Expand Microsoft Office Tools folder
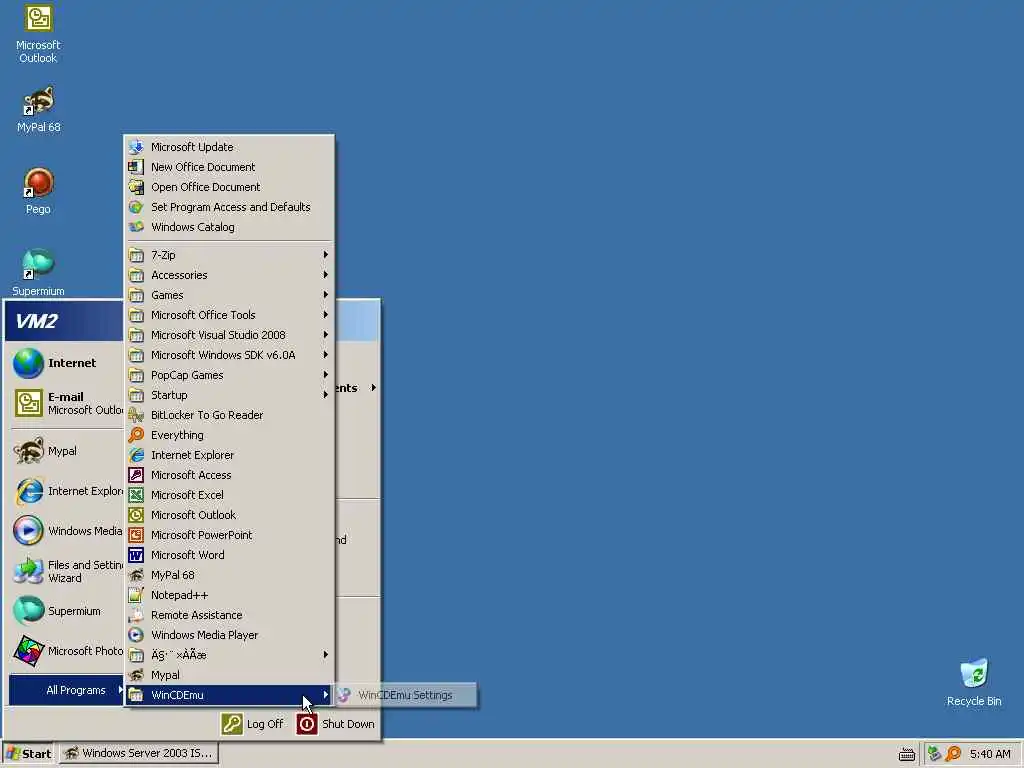This screenshot has width=1024, height=768. [x=229, y=315]
